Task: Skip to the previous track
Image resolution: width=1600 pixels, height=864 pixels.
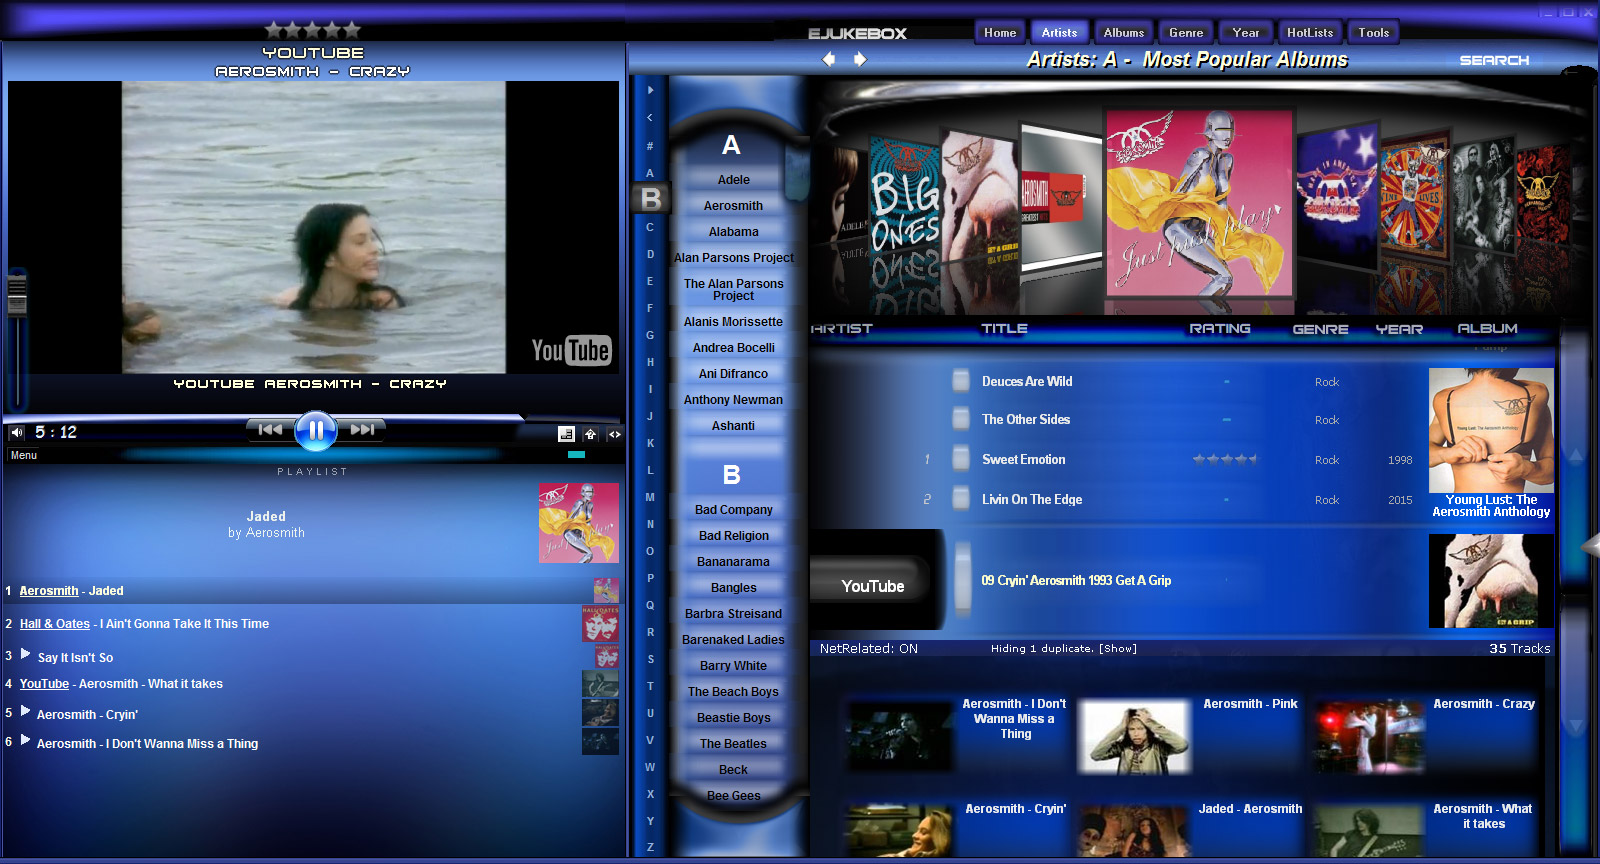Action: coord(270,430)
